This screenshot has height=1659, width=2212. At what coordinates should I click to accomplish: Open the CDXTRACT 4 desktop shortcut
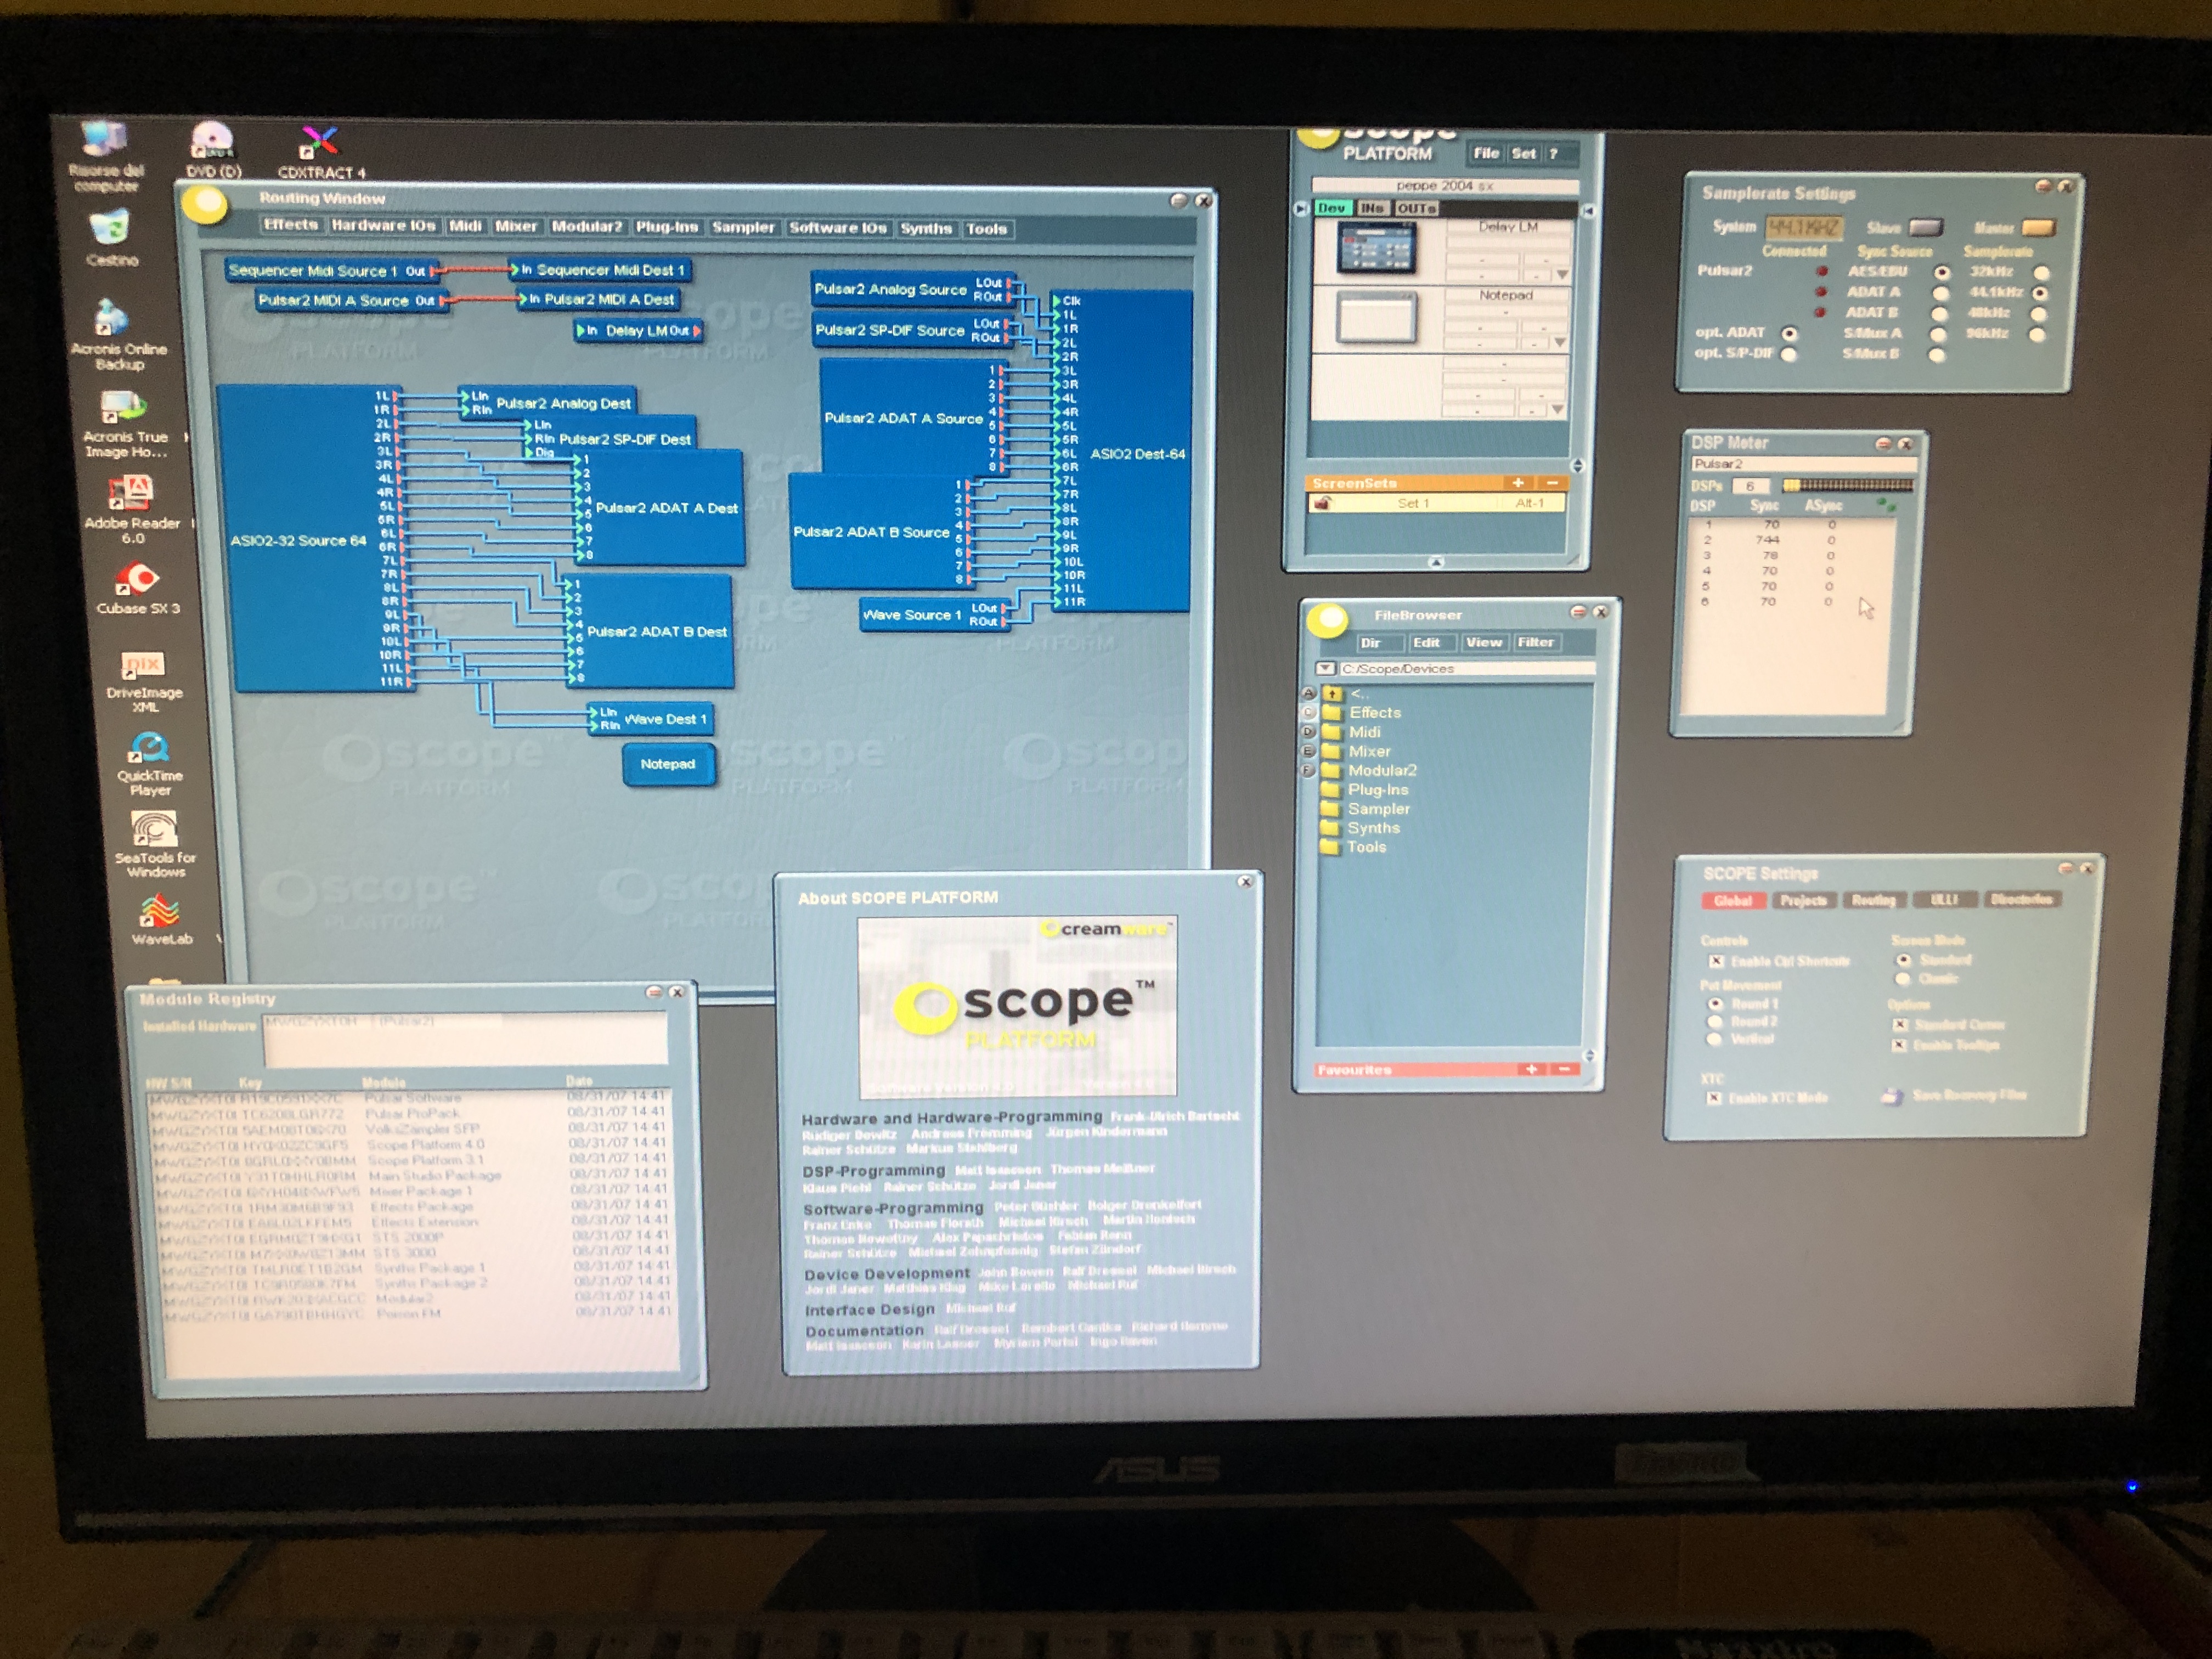point(321,153)
